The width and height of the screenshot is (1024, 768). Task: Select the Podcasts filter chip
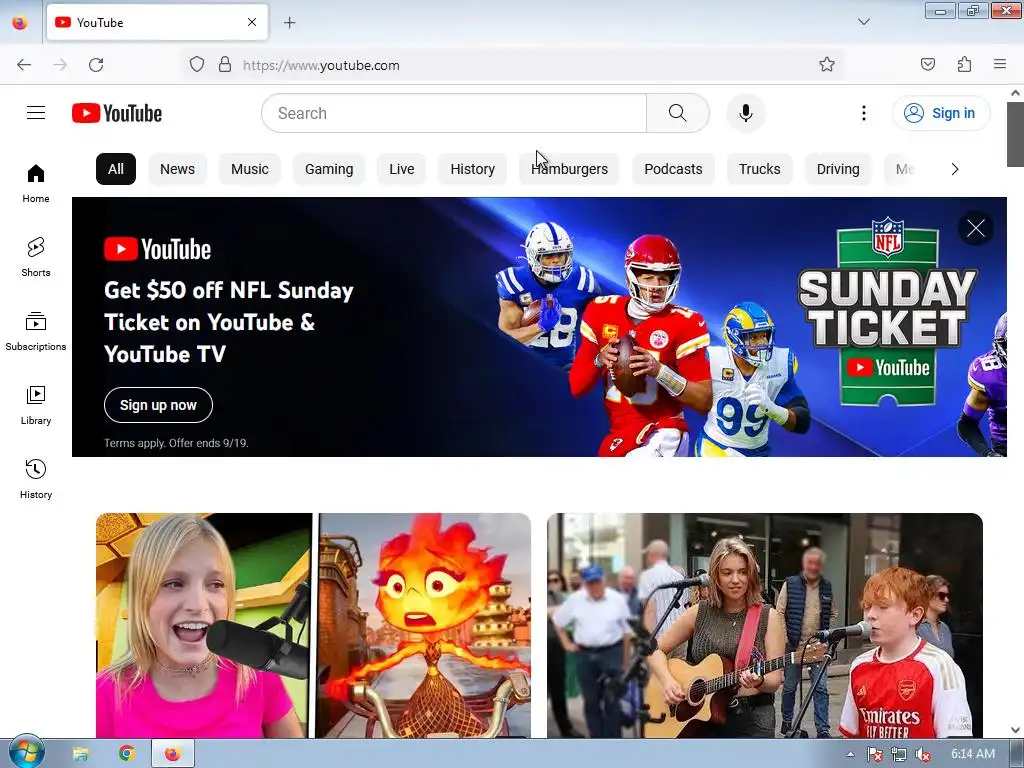tap(673, 169)
